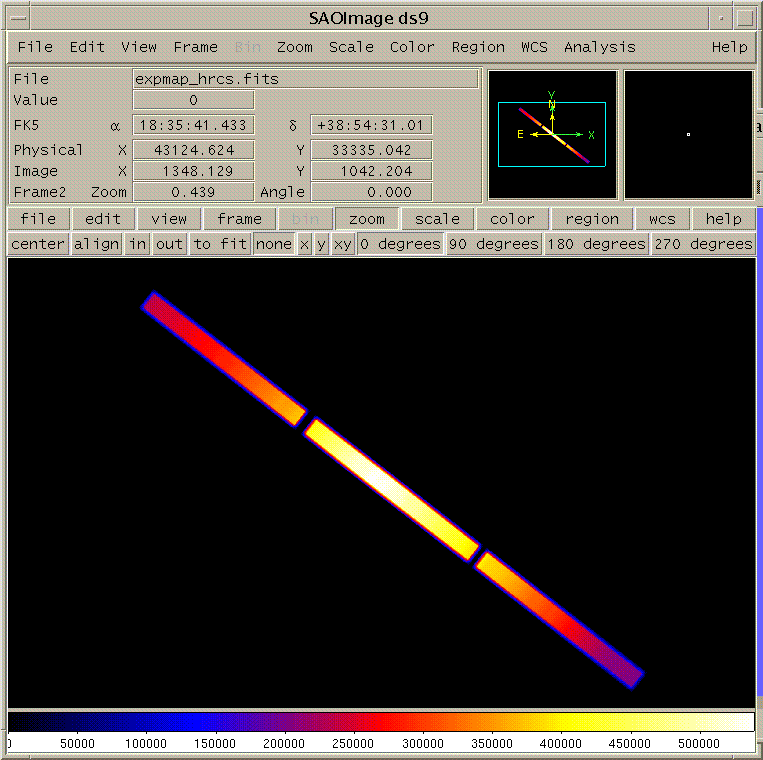The image size is (763, 760).
Task: Click the colorbar at the bottom
Action: tap(382, 722)
